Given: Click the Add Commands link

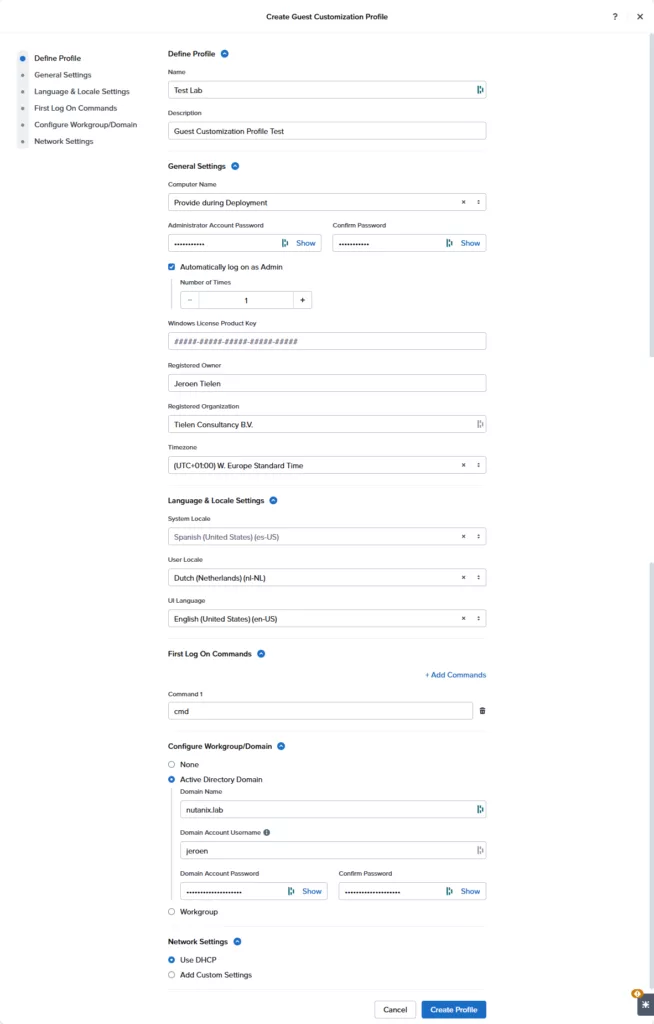Looking at the screenshot, I should tap(455, 675).
